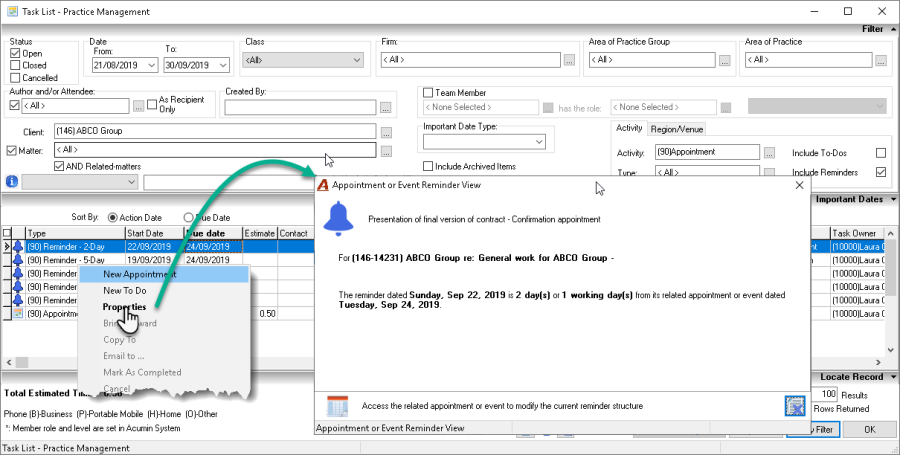Switch to the Activity tab
Viewport: 900px width, 455px height.
(x=629, y=129)
